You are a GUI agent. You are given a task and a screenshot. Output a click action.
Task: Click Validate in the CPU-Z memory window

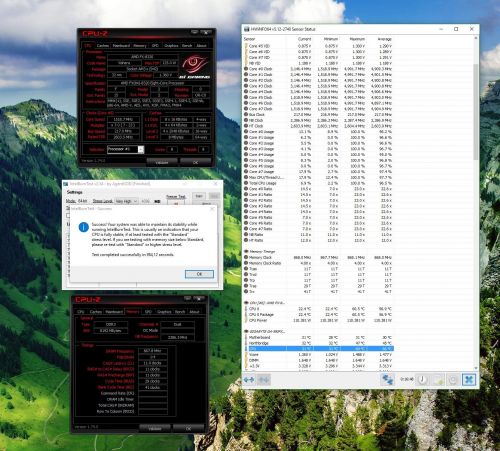[155, 428]
